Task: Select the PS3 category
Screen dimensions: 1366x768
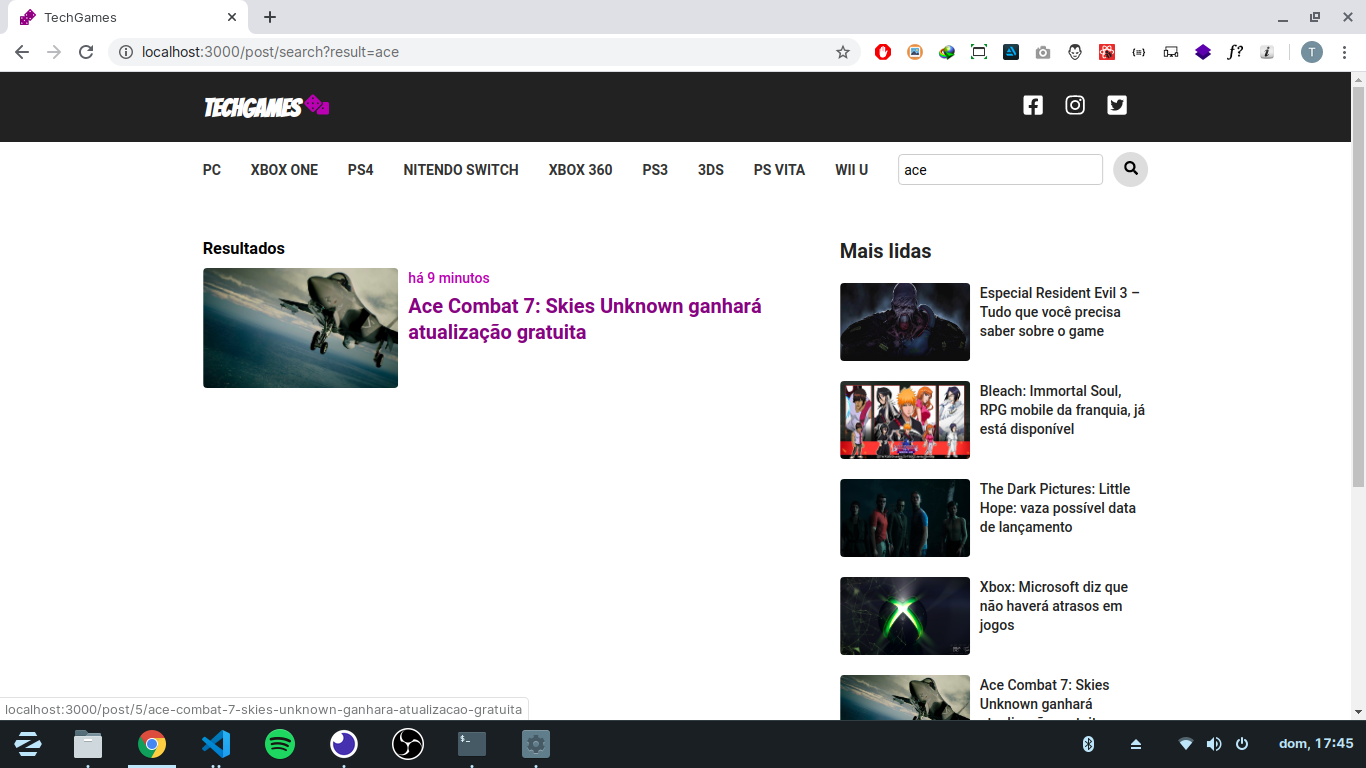Action: tap(655, 170)
